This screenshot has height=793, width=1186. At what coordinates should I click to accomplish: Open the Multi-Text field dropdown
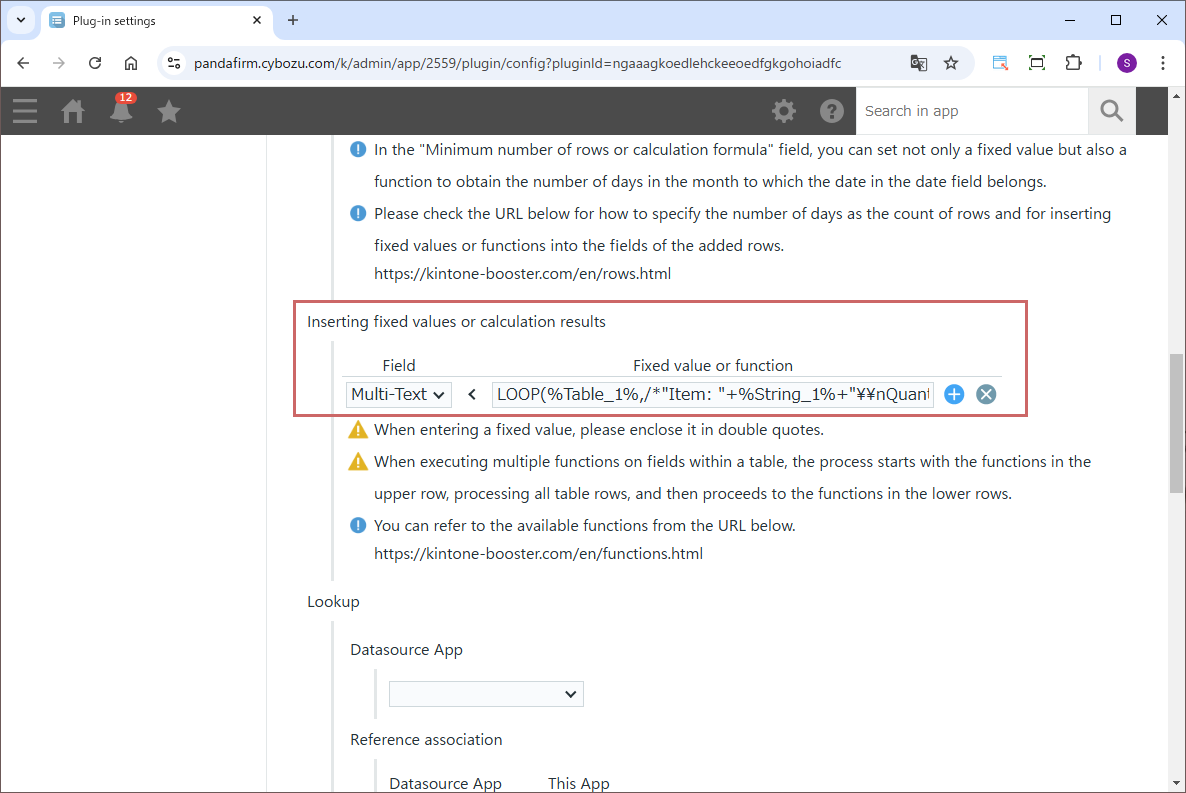[399, 394]
